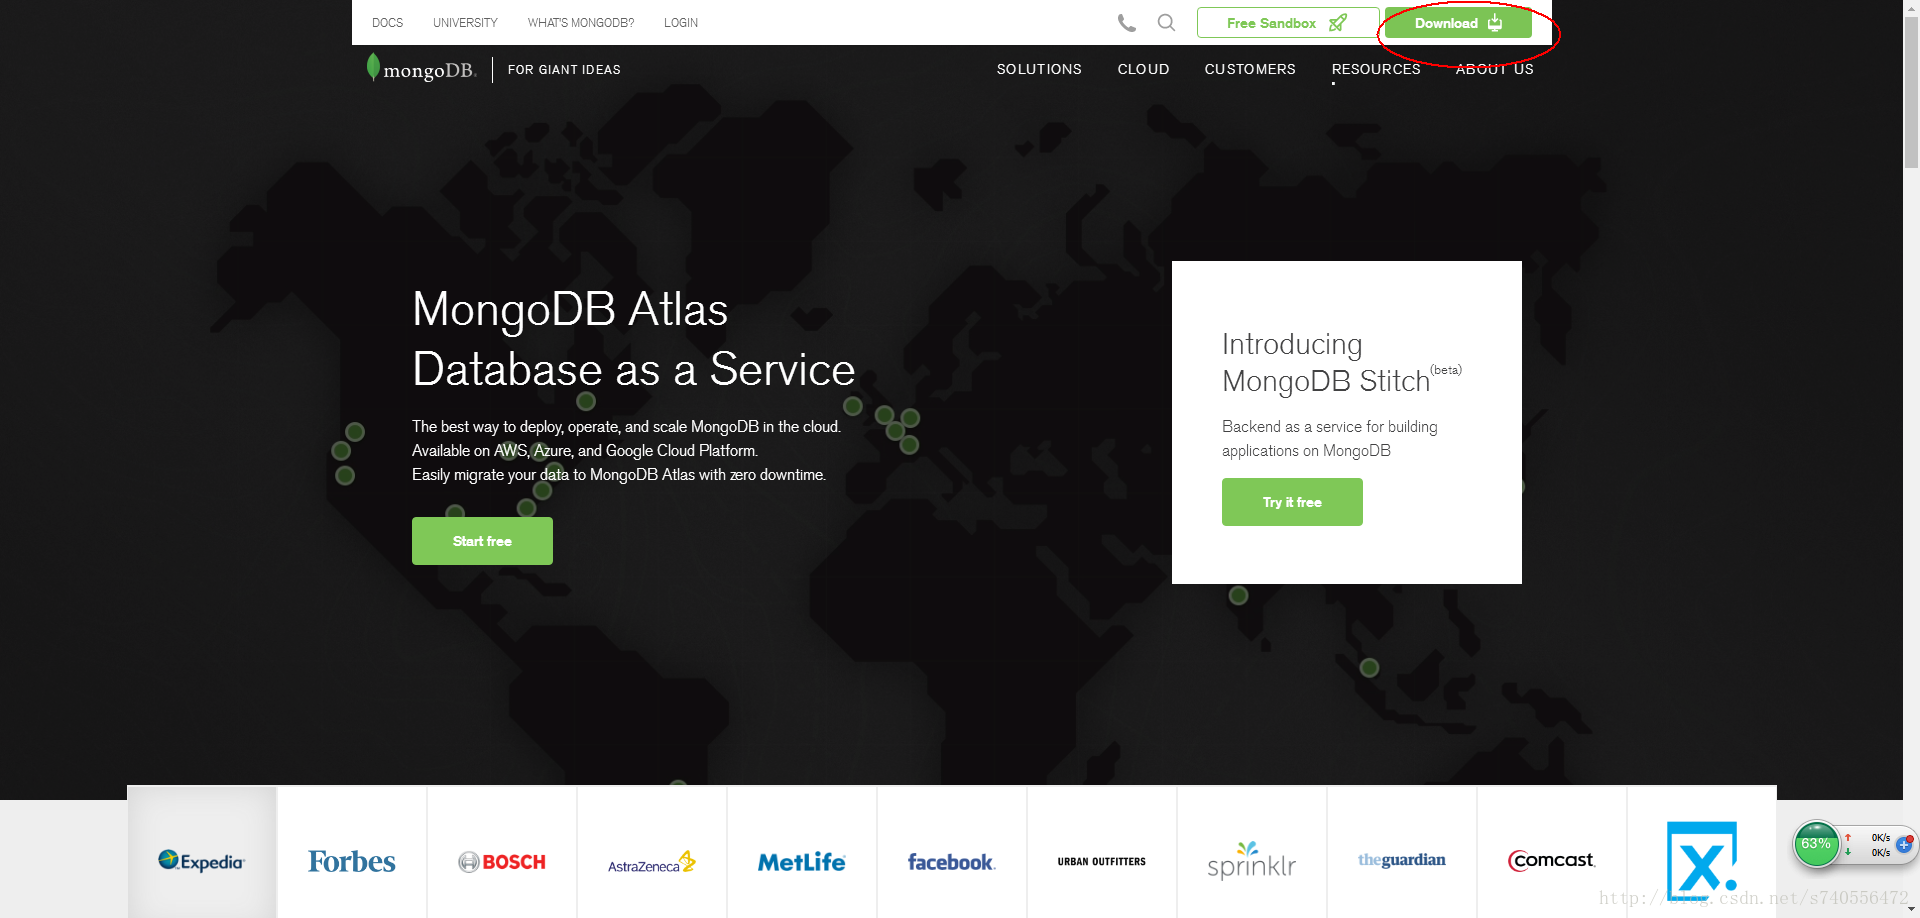Open the RESOURCES menu
Image resolution: width=1920 pixels, height=918 pixels.
1376,69
